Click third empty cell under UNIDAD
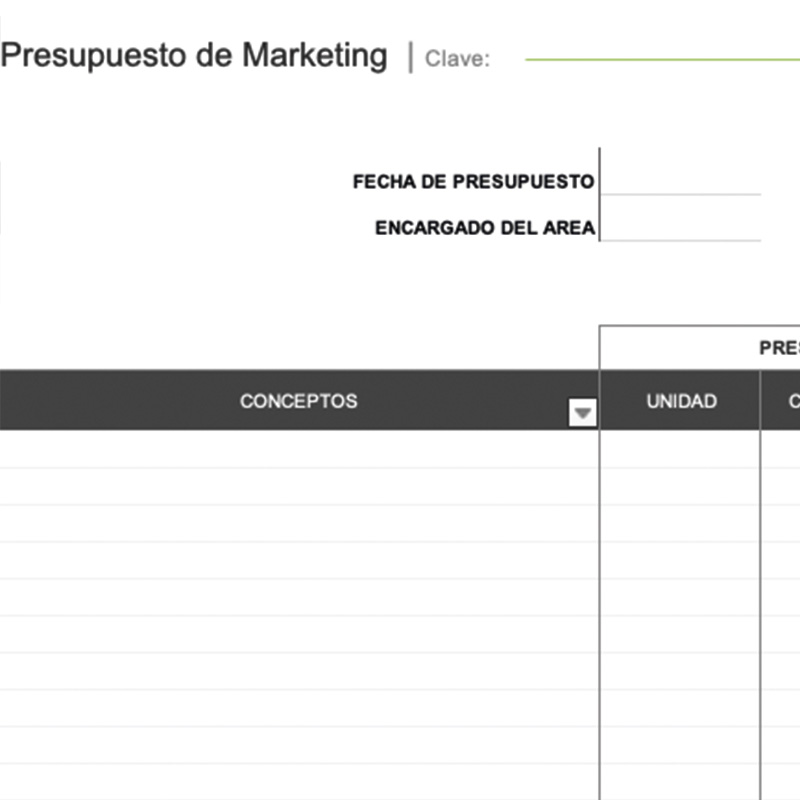The image size is (800, 800). [x=680, y=523]
